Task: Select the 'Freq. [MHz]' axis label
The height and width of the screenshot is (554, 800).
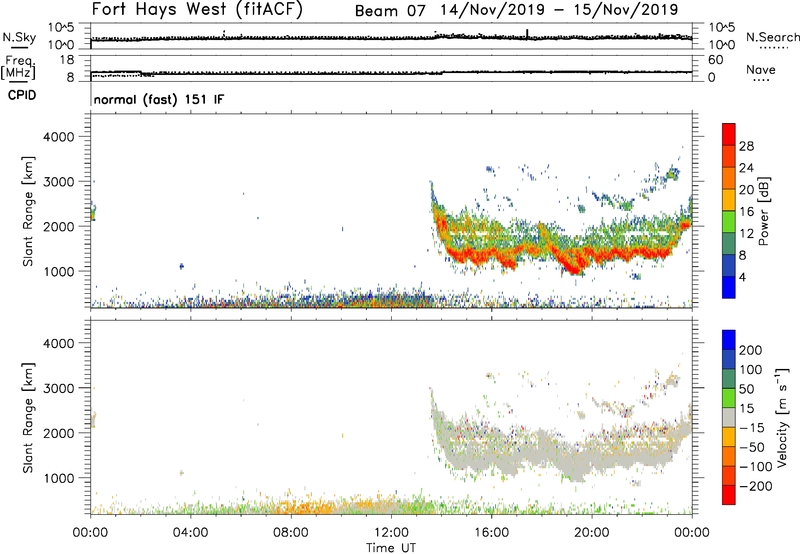Action: (x=18, y=68)
